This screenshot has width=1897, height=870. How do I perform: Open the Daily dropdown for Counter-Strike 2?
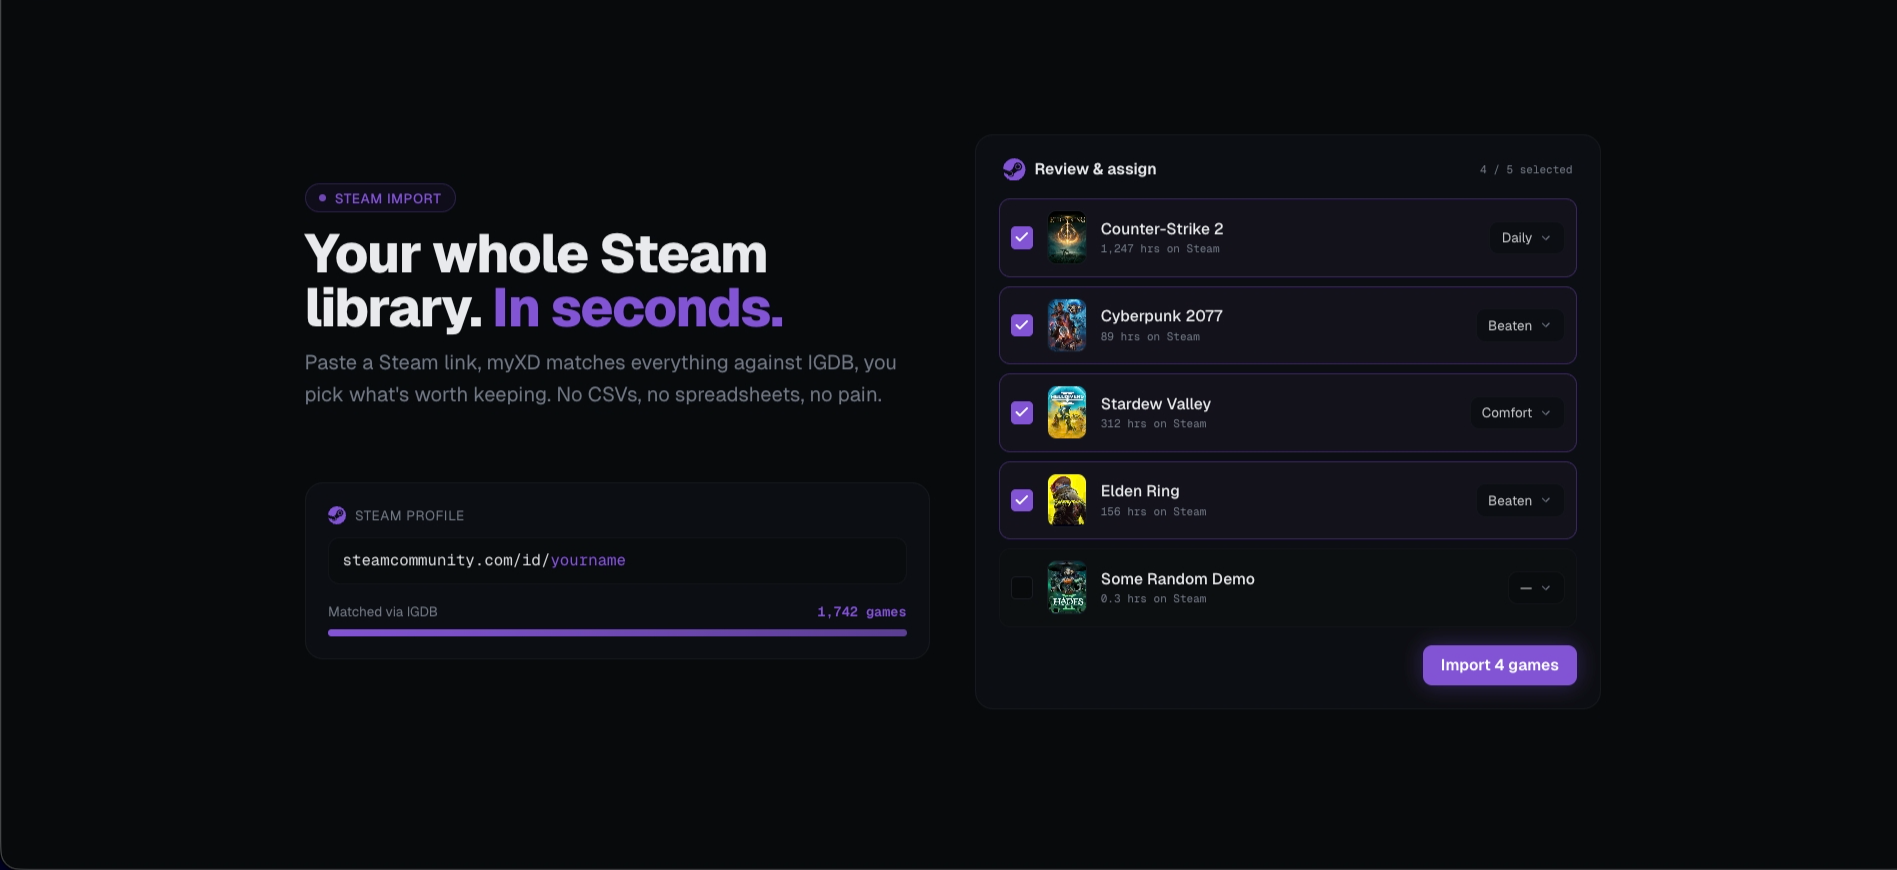pyautogui.click(x=1526, y=237)
